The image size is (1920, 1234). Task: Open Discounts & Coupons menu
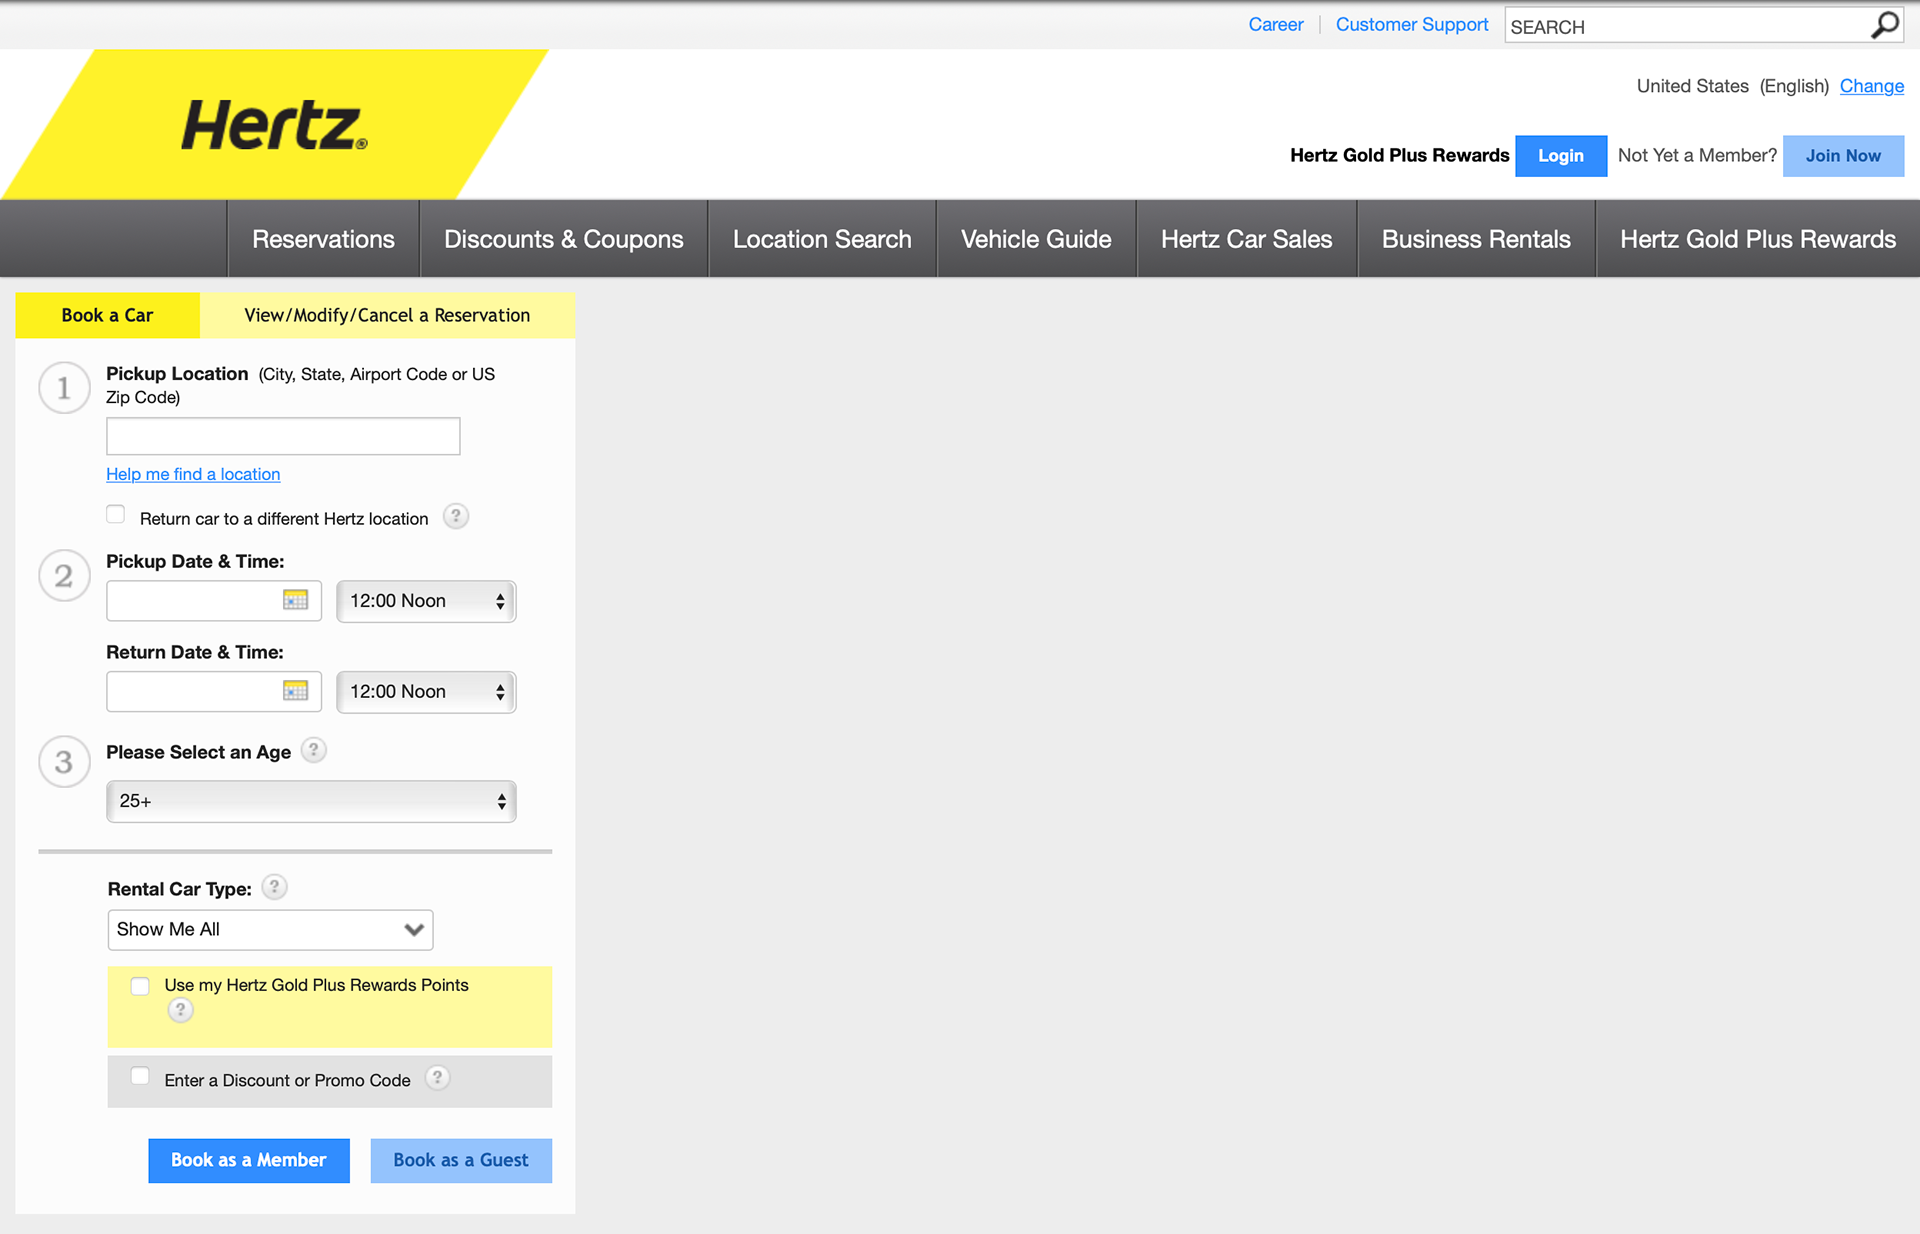click(x=564, y=239)
